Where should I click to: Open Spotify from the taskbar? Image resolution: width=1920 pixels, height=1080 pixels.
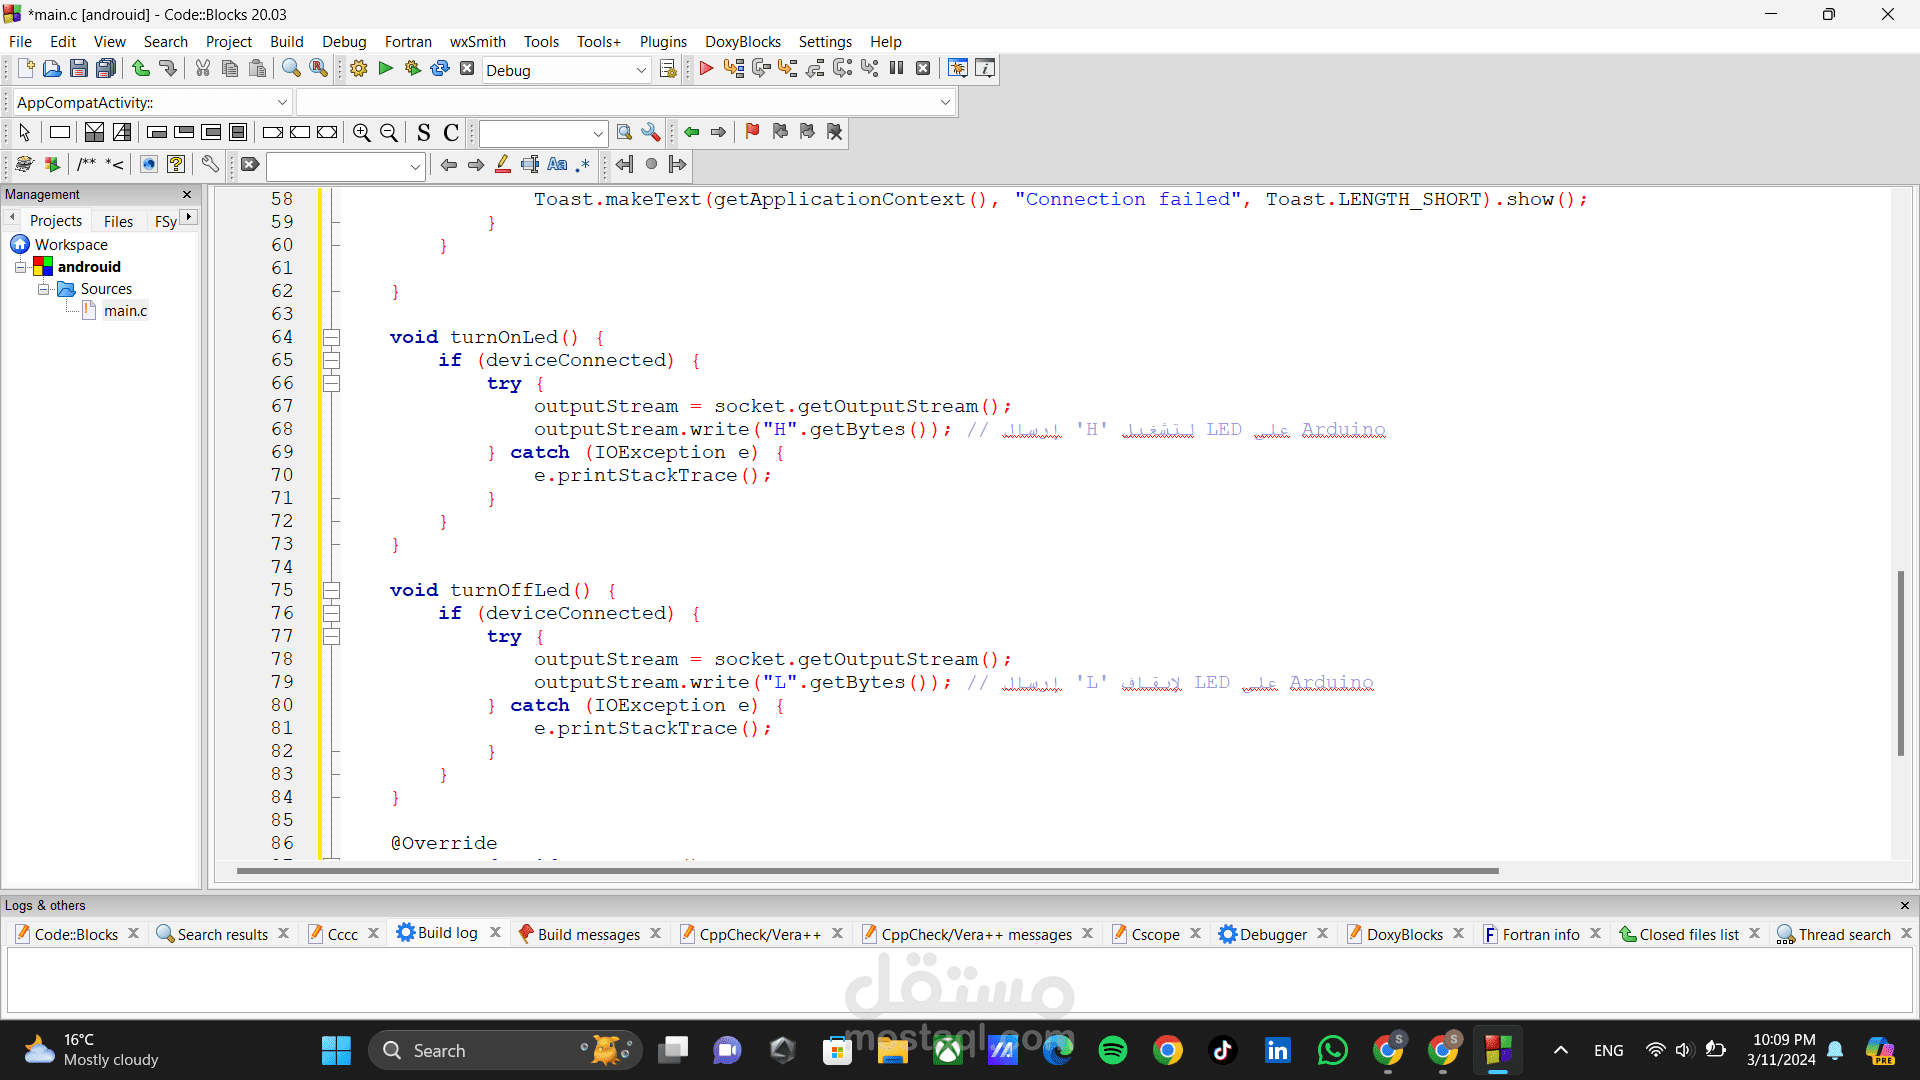1113,1050
